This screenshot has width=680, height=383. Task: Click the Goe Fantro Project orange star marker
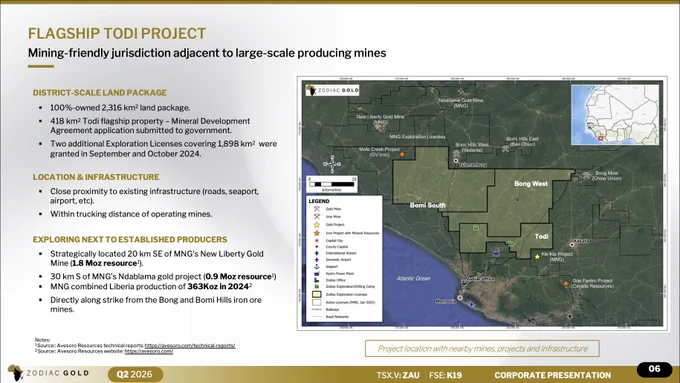coord(566,284)
